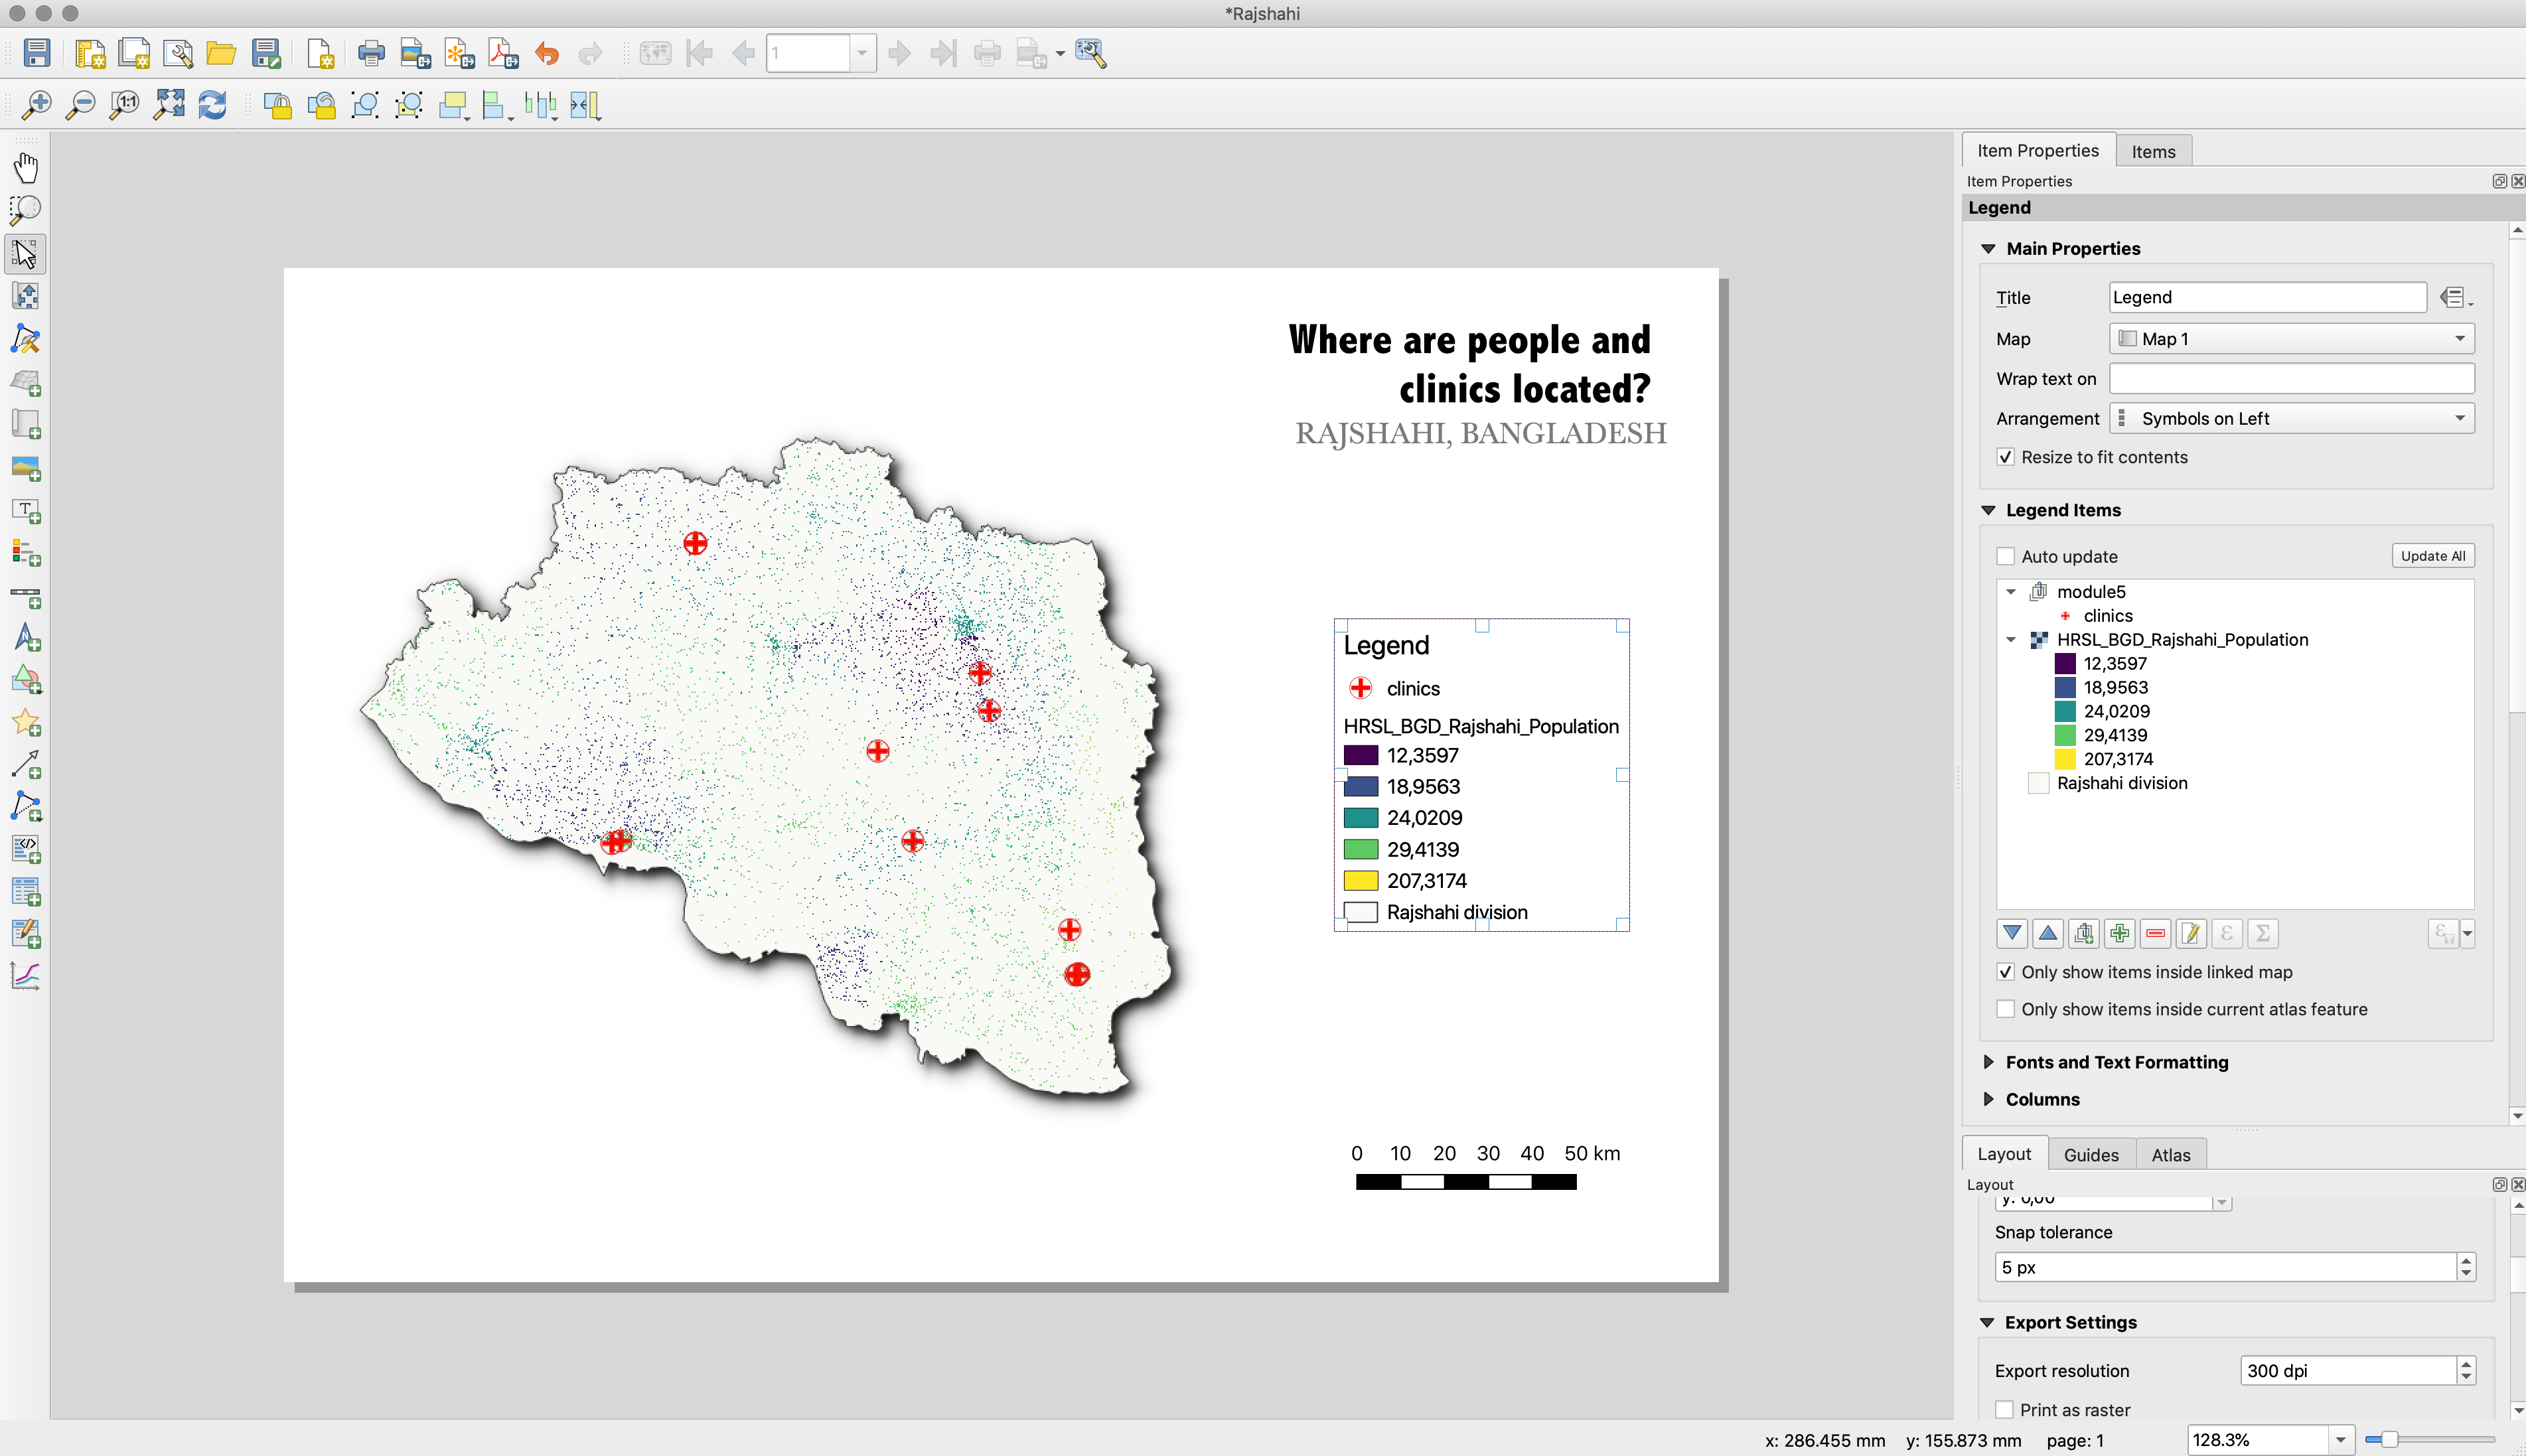The height and width of the screenshot is (1456, 2526).
Task: Open the zoom level 128.3% dropdown
Action: click(x=2340, y=1440)
